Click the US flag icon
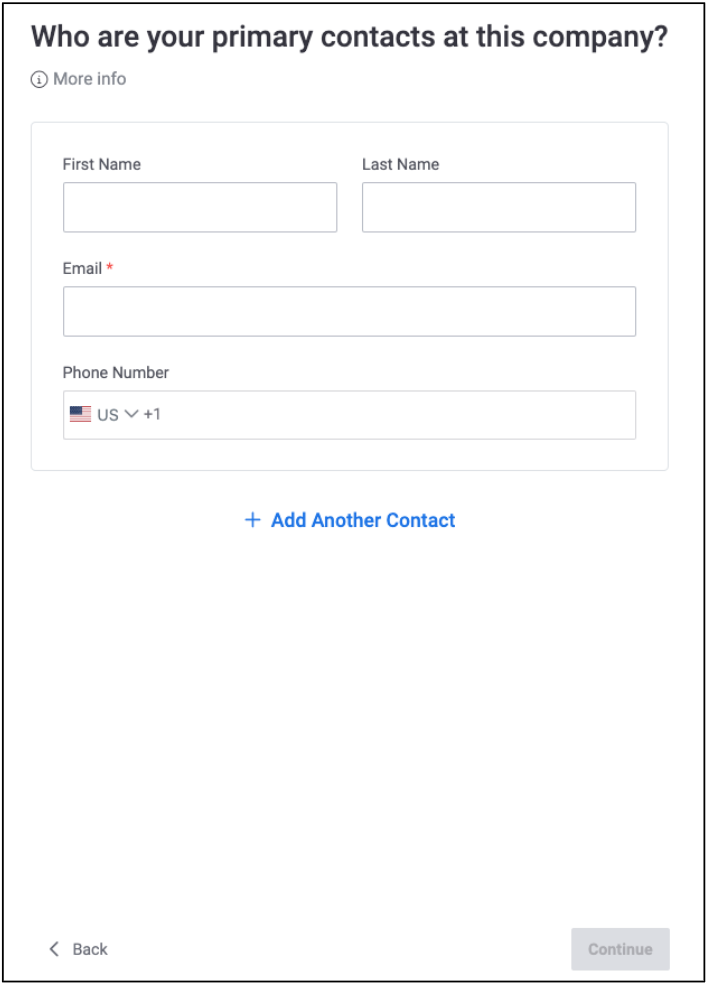 click(x=80, y=414)
